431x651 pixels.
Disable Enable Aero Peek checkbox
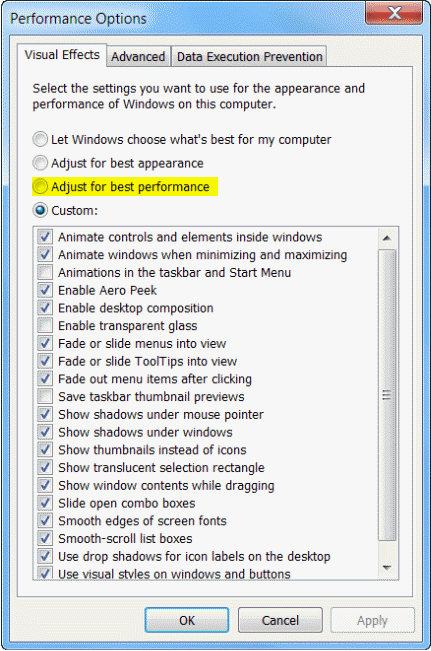[45, 290]
